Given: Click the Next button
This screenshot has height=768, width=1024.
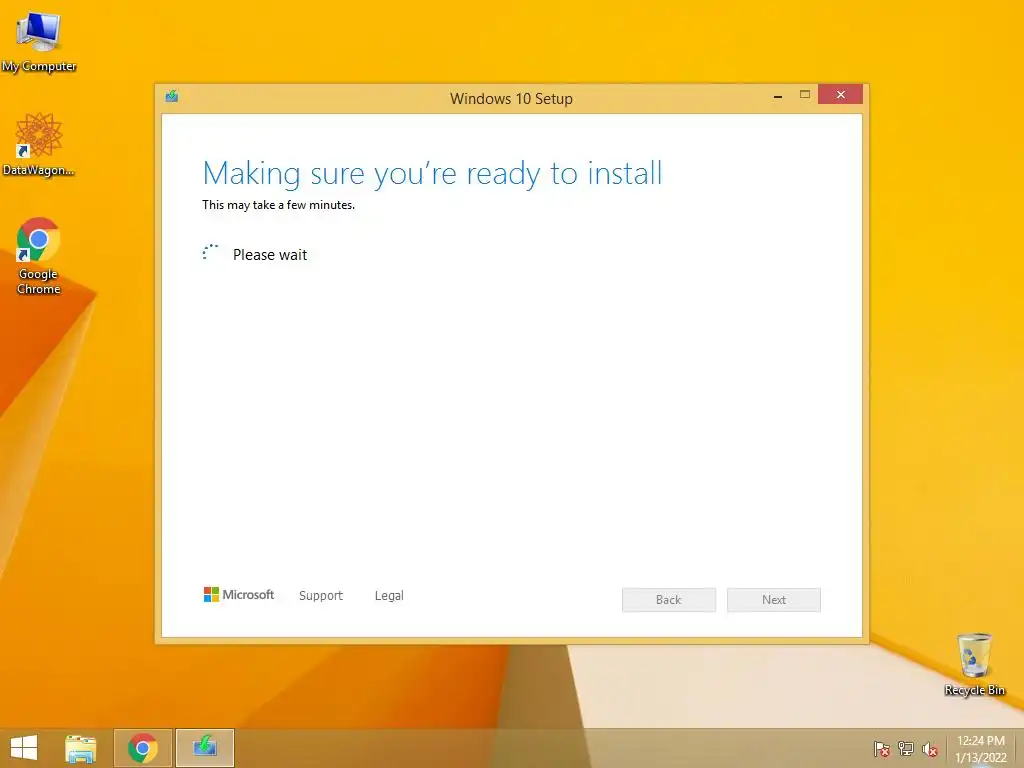Looking at the screenshot, I should click(x=774, y=600).
